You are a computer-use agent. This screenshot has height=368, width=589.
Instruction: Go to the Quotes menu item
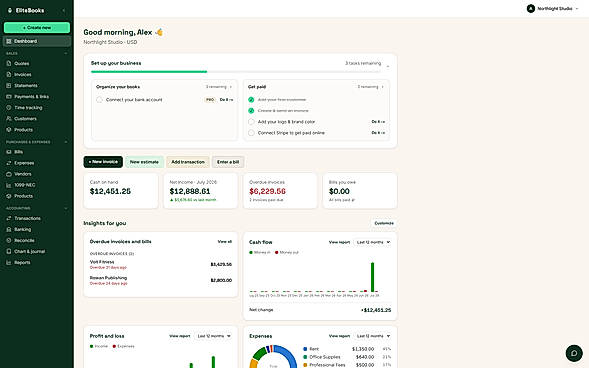pyautogui.click(x=36, y=63)
